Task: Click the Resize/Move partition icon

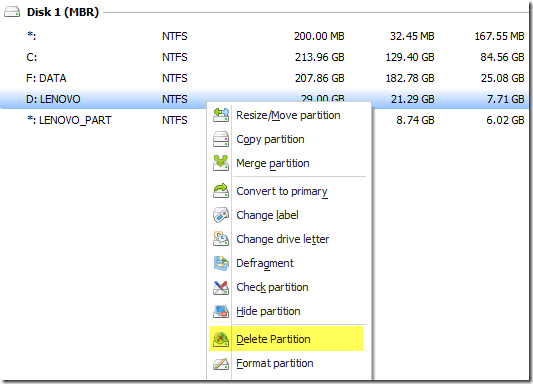Action: coord(221,115)
